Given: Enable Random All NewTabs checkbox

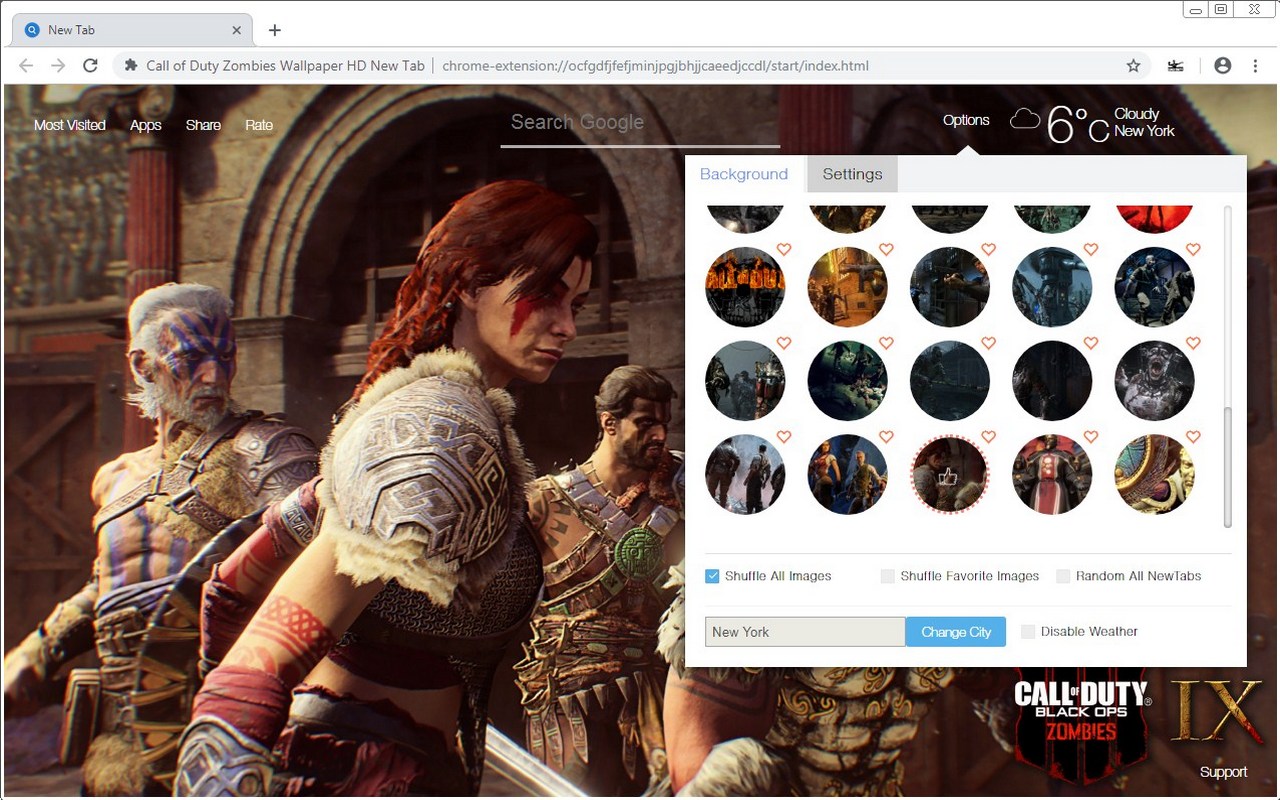Looking at the screenshot, I should tap(1063, 576).
